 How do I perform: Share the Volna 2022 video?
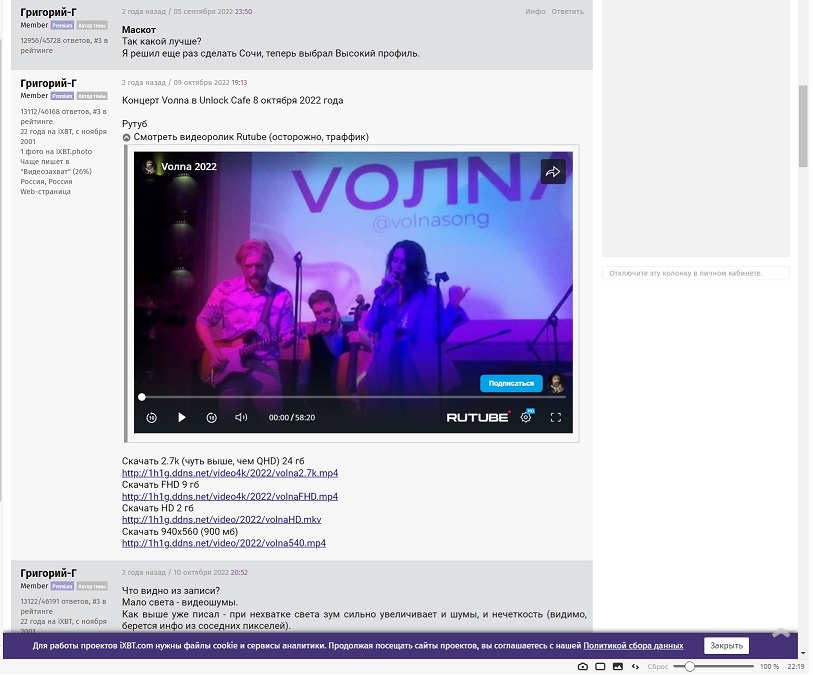pyautogui.click(x=553, y=172)
